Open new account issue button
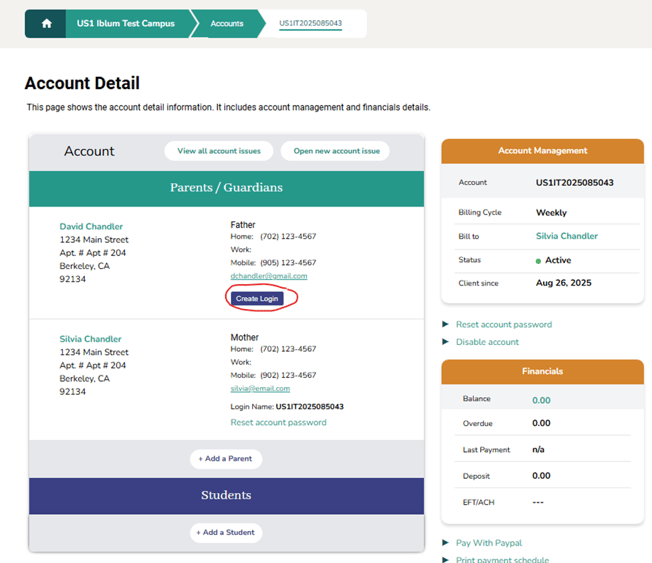 click(x=336, y=151)
